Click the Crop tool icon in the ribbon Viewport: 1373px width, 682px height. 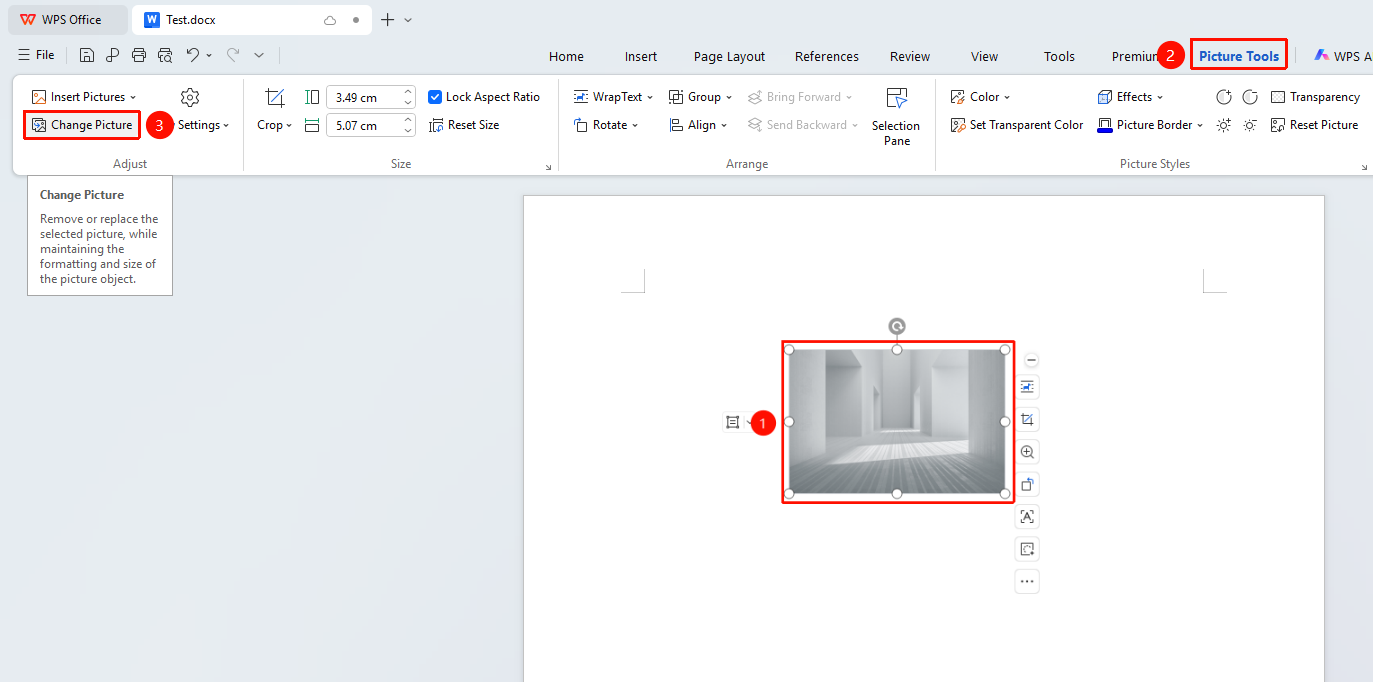[275, 97]
